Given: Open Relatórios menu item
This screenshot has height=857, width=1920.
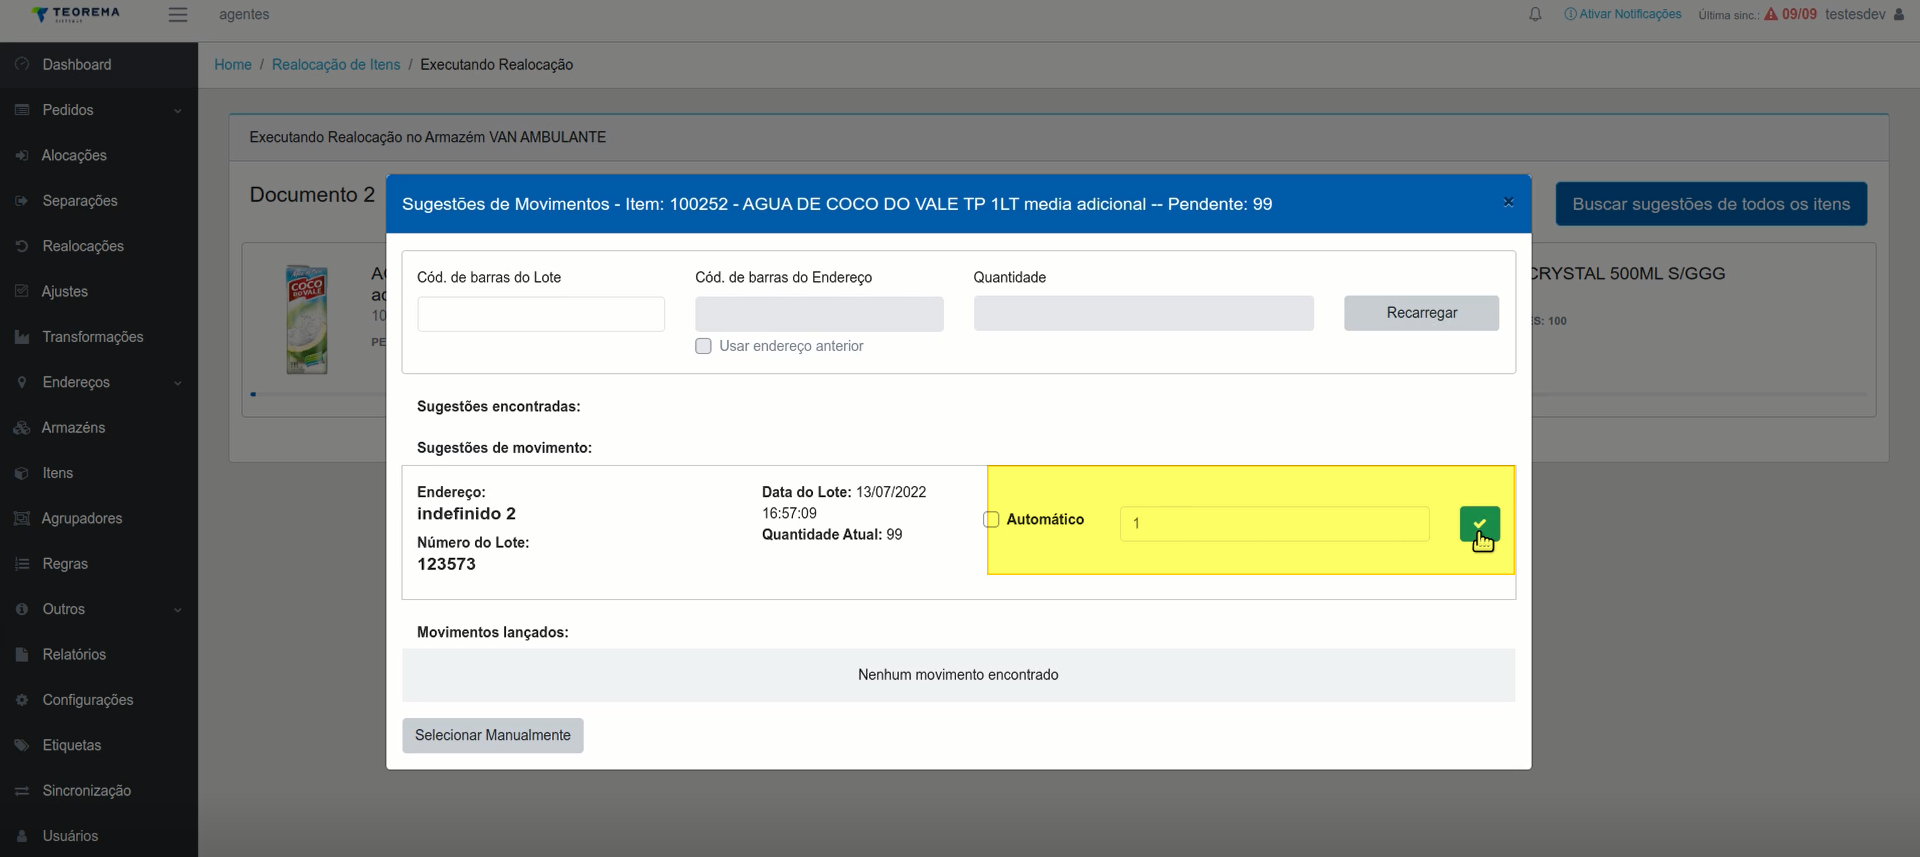Looking at the screenshot, I should point(74,654).
